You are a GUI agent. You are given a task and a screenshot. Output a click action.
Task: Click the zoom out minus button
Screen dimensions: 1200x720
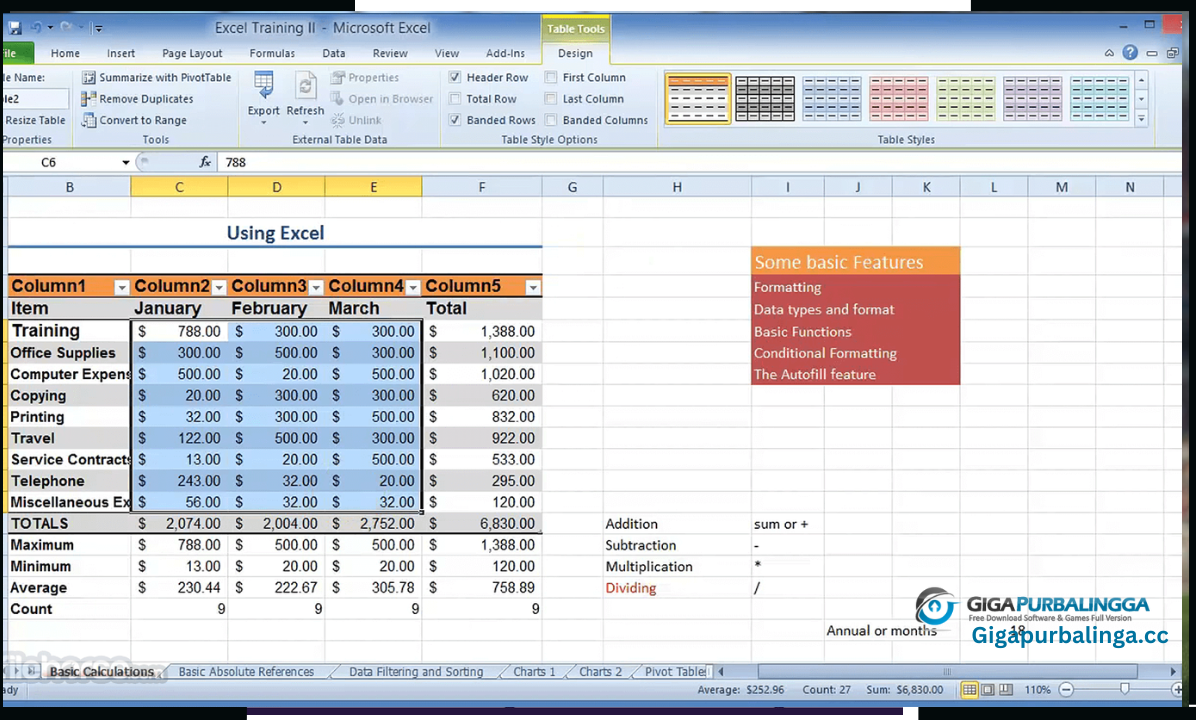coord(1066,690)
